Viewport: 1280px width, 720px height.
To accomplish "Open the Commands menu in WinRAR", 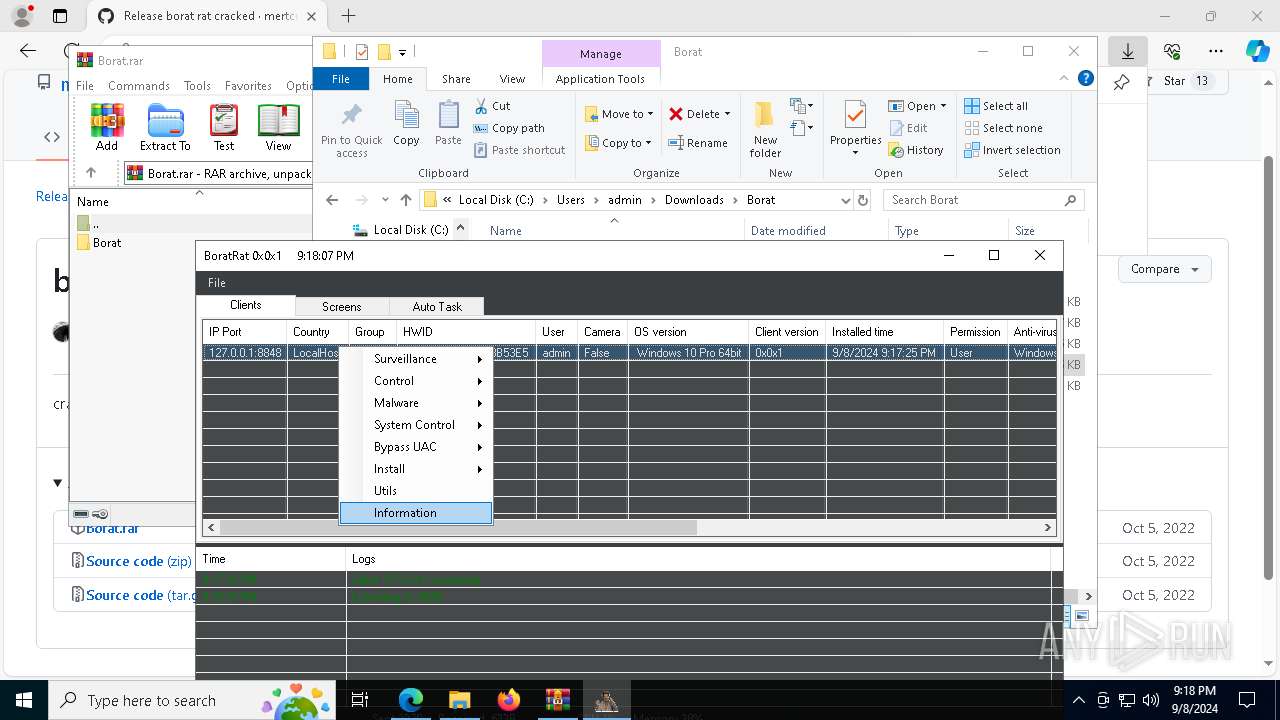I will (139, 86).
